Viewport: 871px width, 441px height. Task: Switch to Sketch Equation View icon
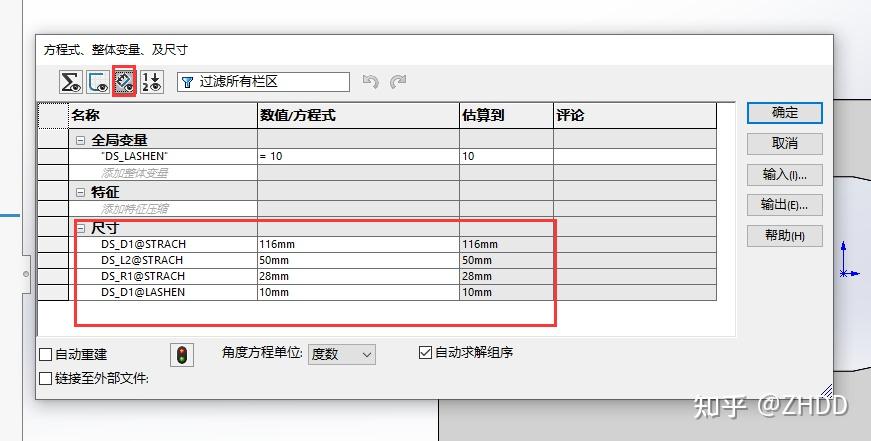98,82
